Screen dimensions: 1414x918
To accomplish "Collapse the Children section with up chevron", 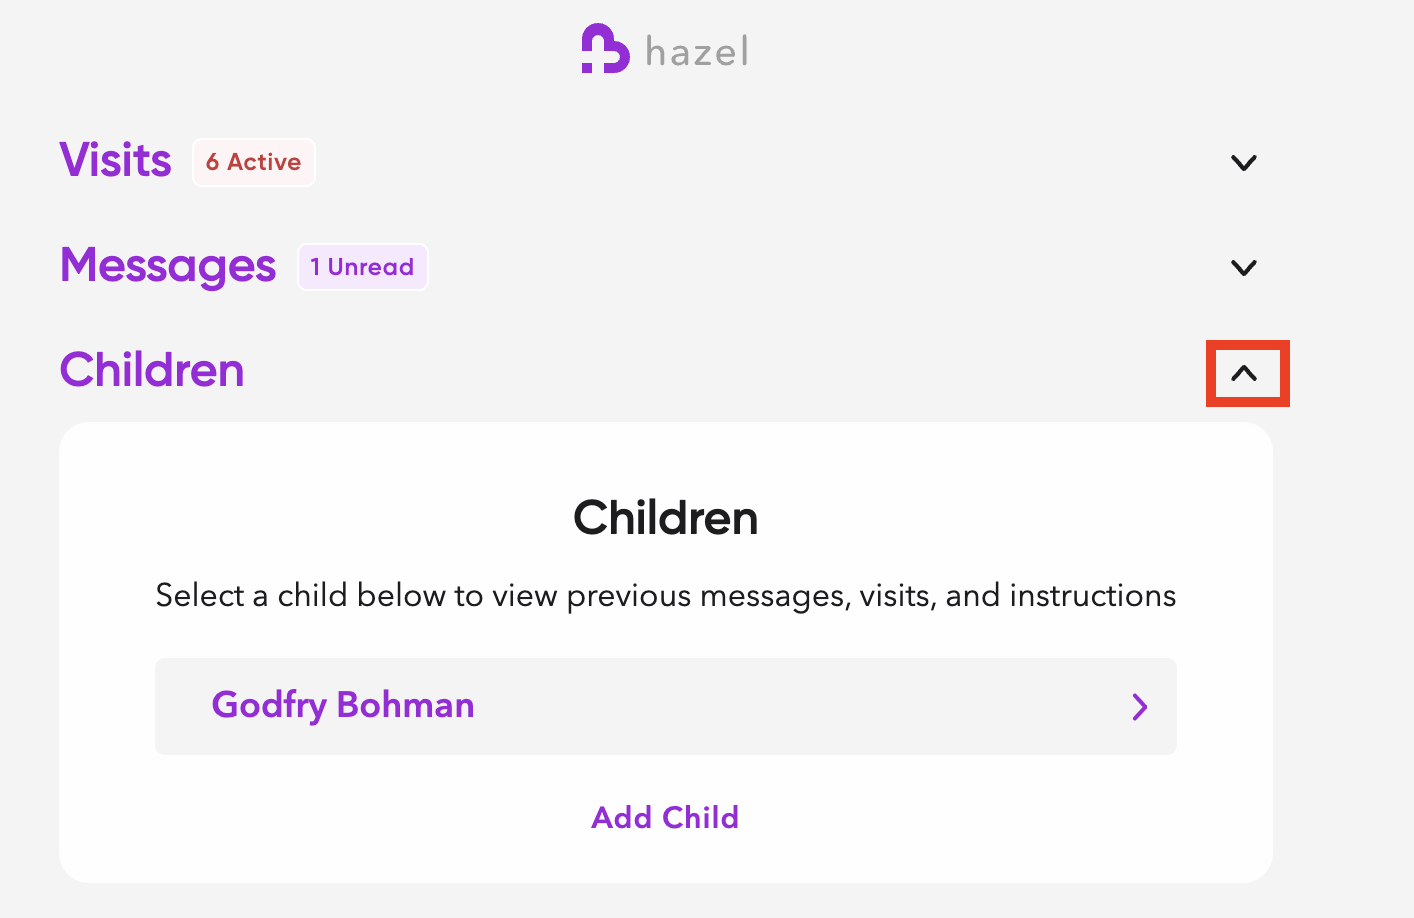I will (1244, 374).
